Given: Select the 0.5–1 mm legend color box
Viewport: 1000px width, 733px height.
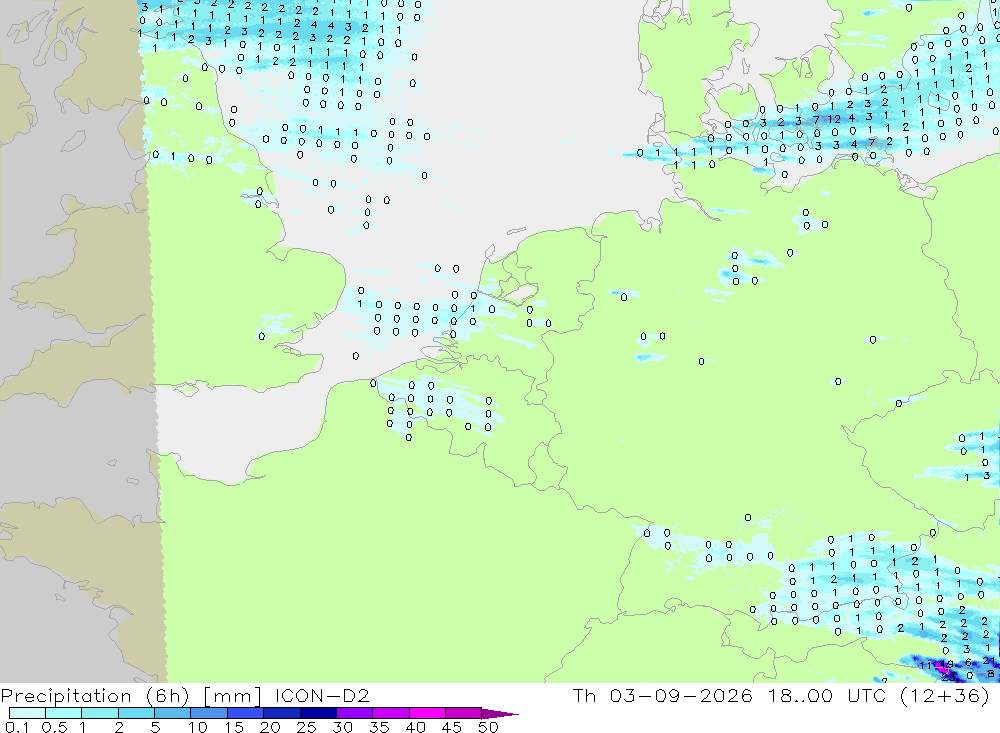Looking at the screenshot, I should [64, 713].
